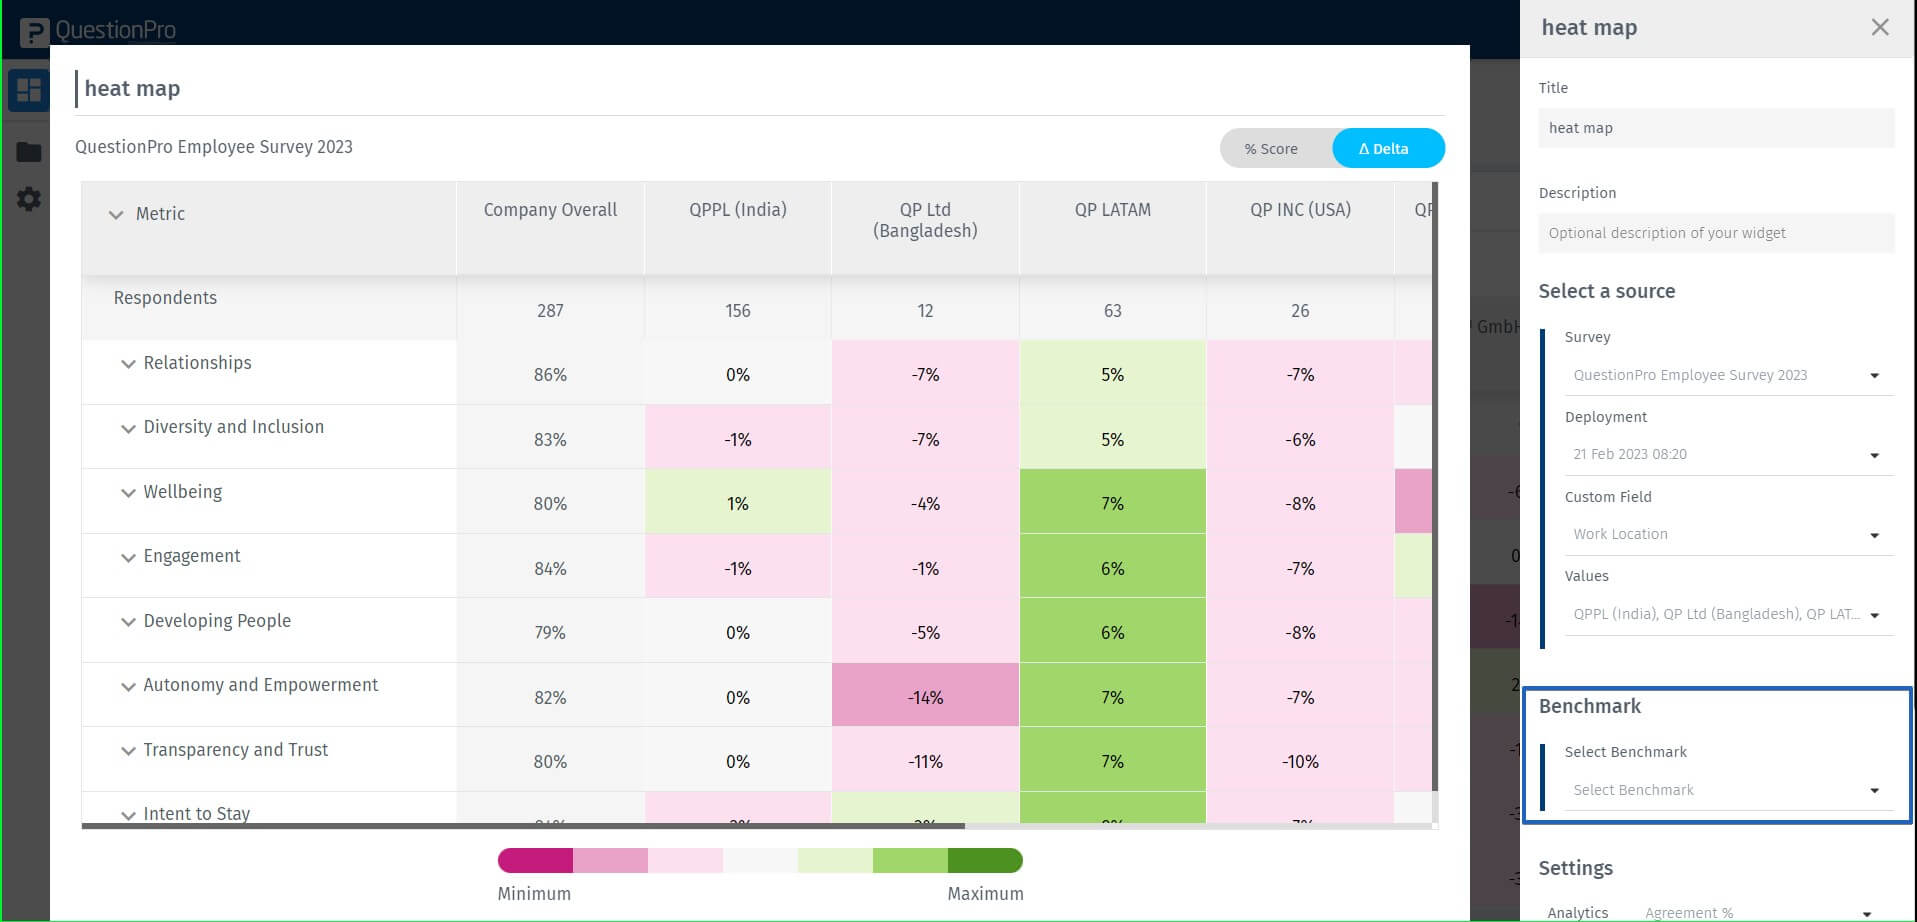1917x922 pixels.
Task: Close the heat map settings panel
Action: click(x=1881, y=27)
